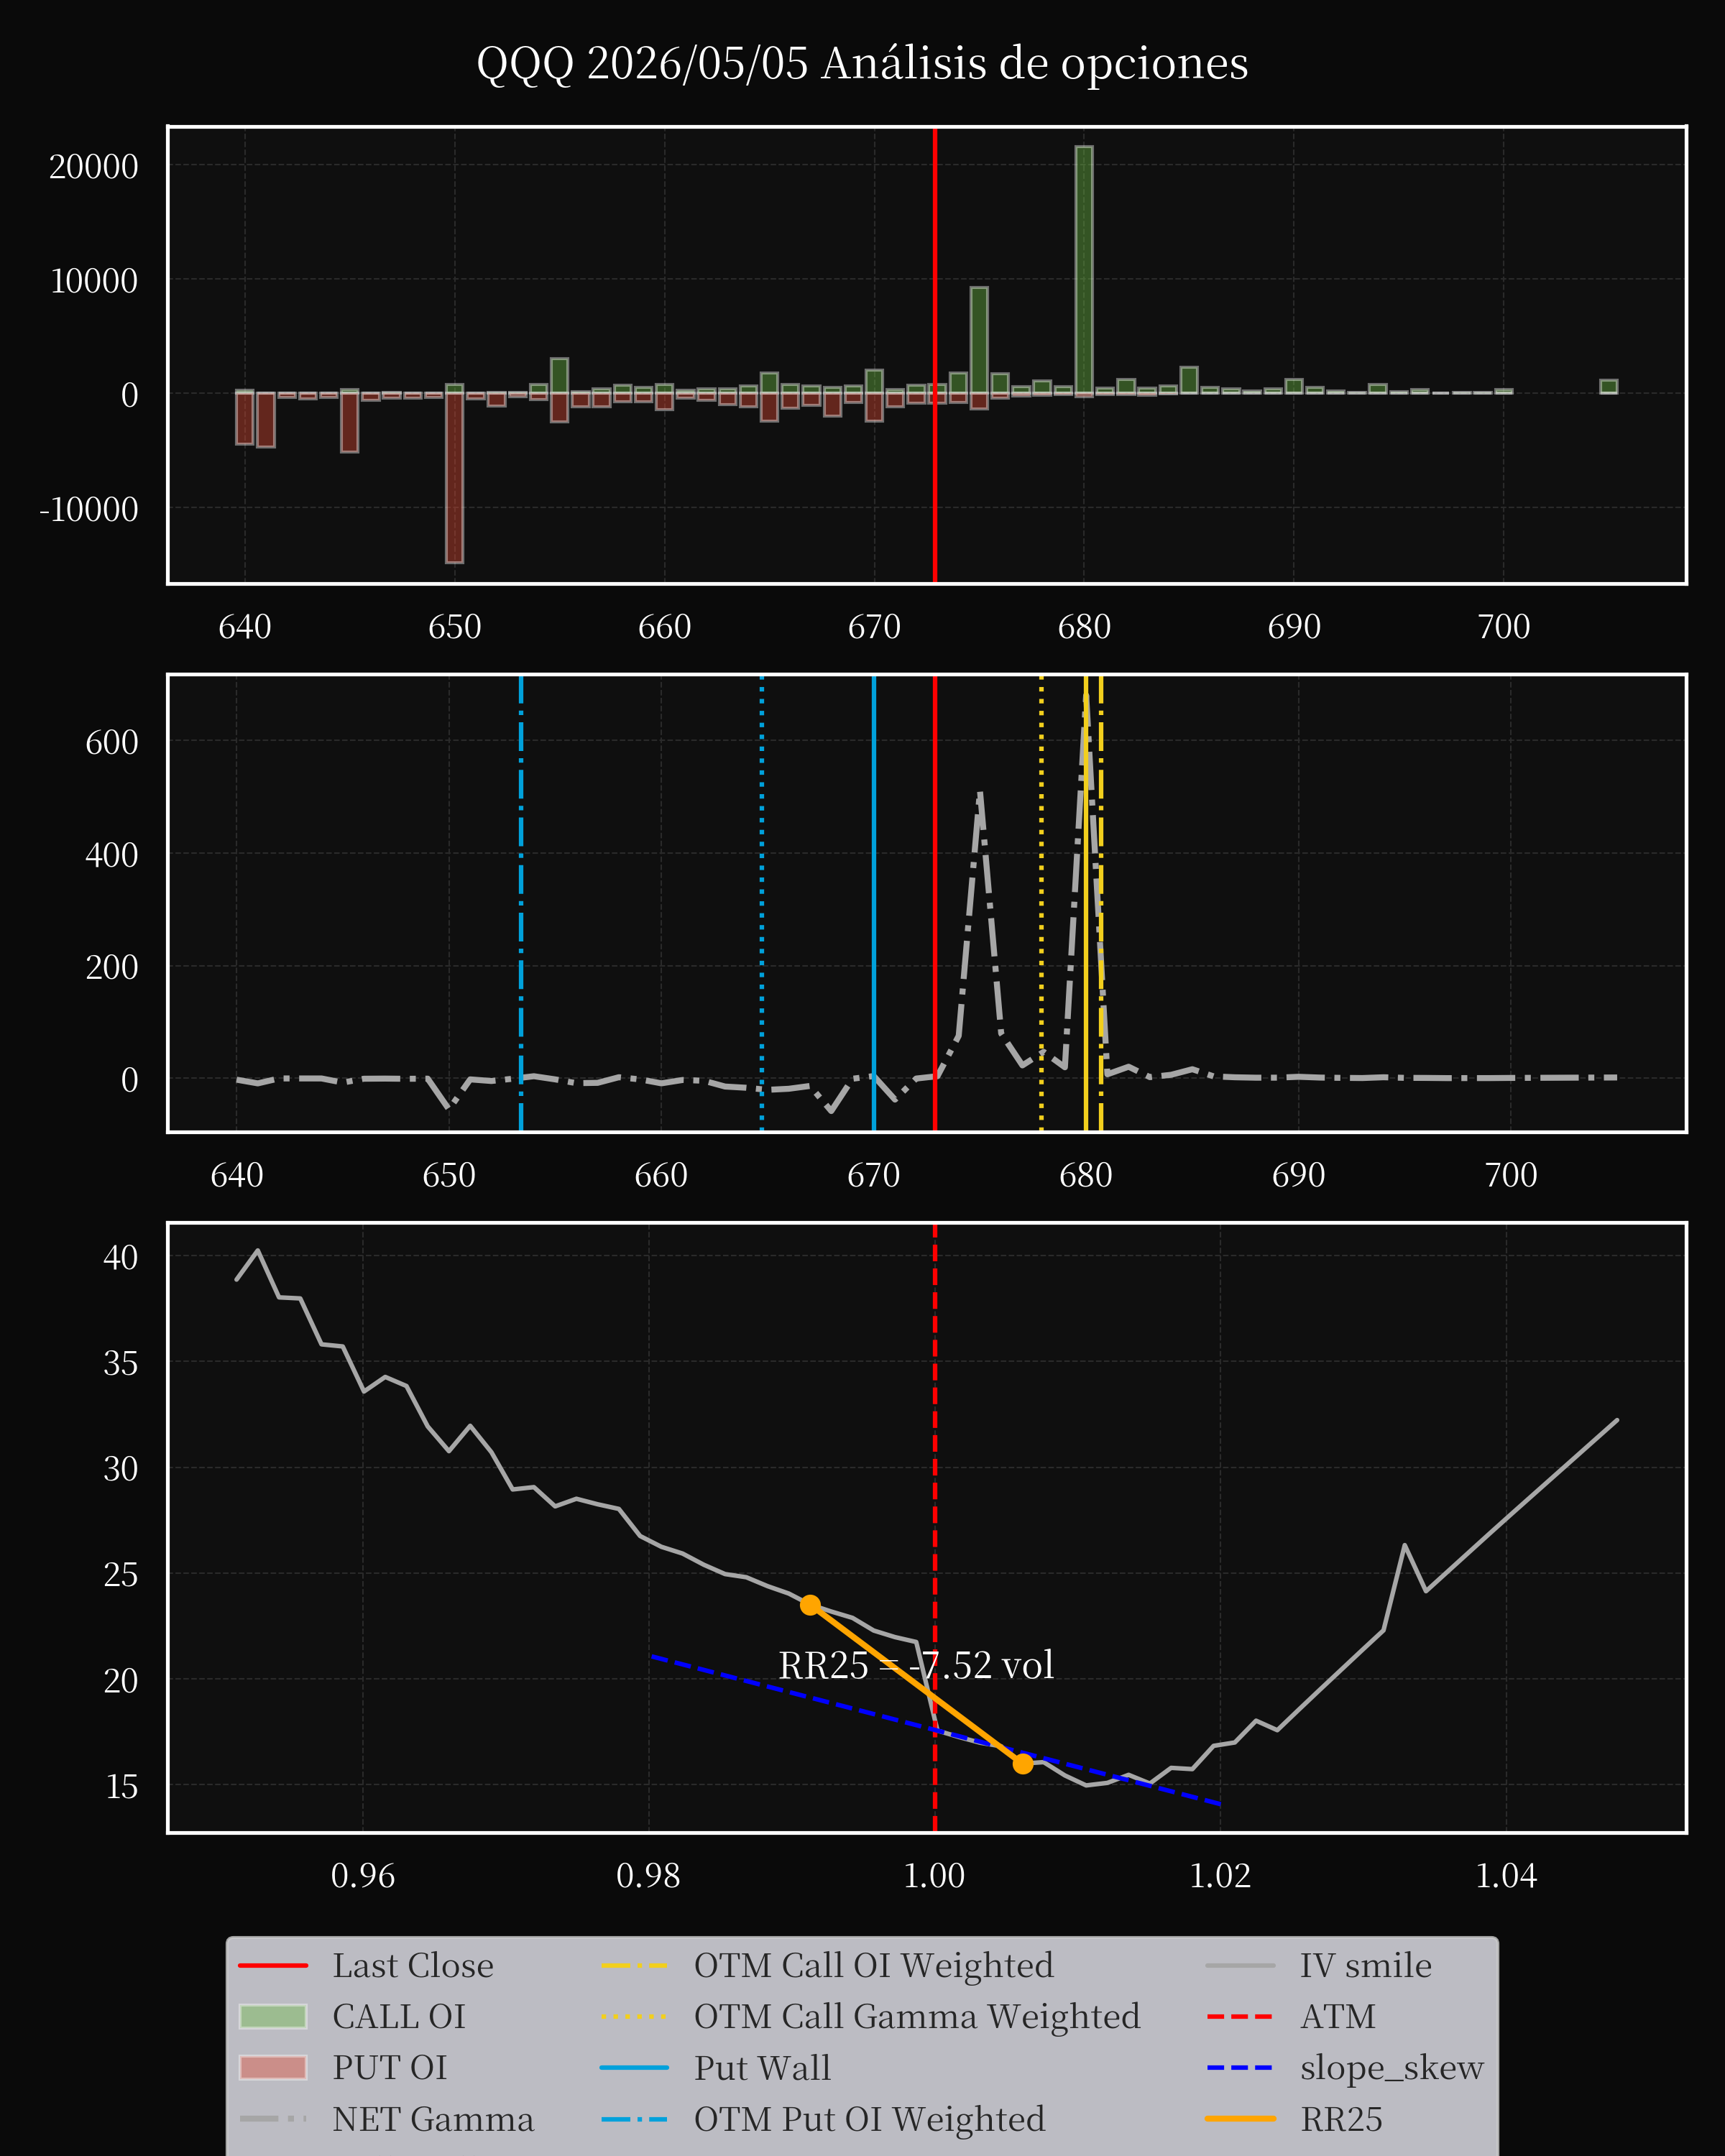Click the '1.00' moneyness axis label
Screen dimensions: 1725x2156
pyautogui.click(x=934, y=1876)
